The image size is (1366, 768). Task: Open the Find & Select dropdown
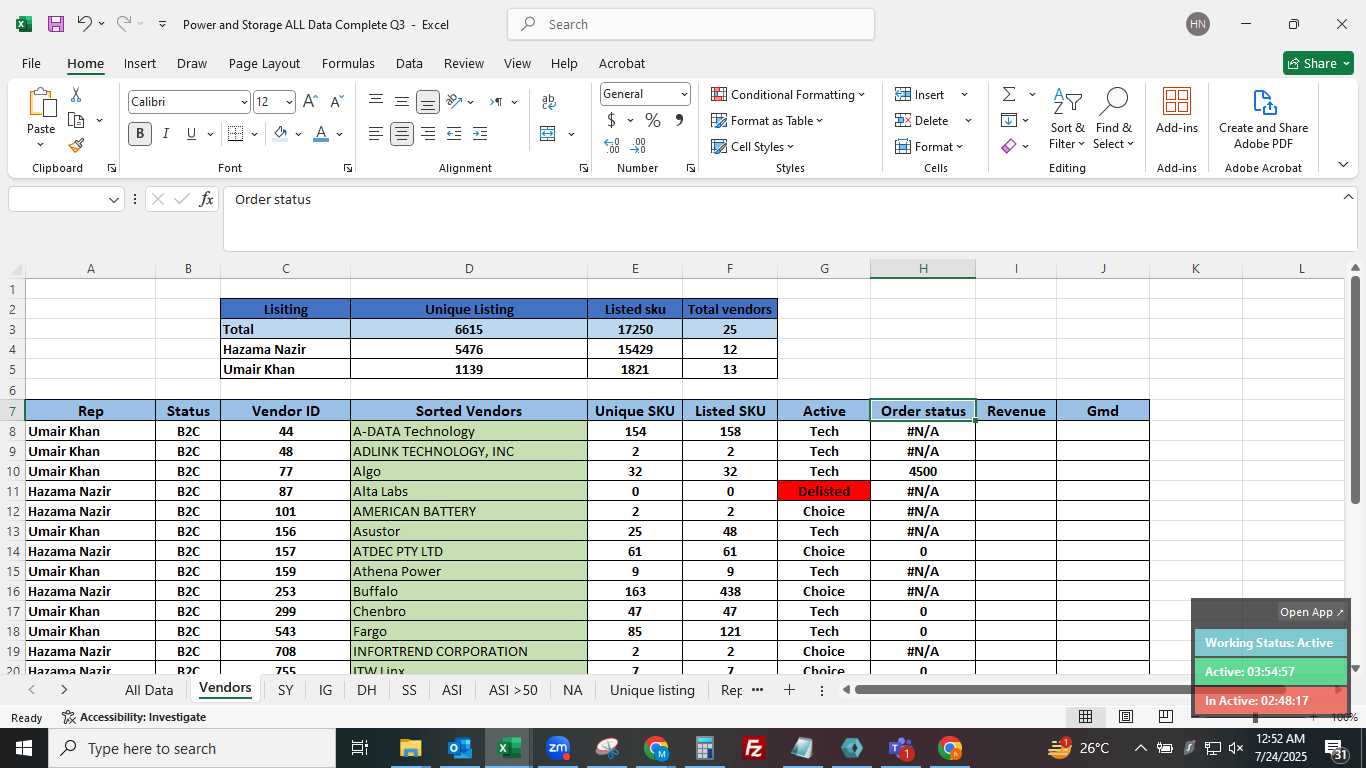(1113, 119)
